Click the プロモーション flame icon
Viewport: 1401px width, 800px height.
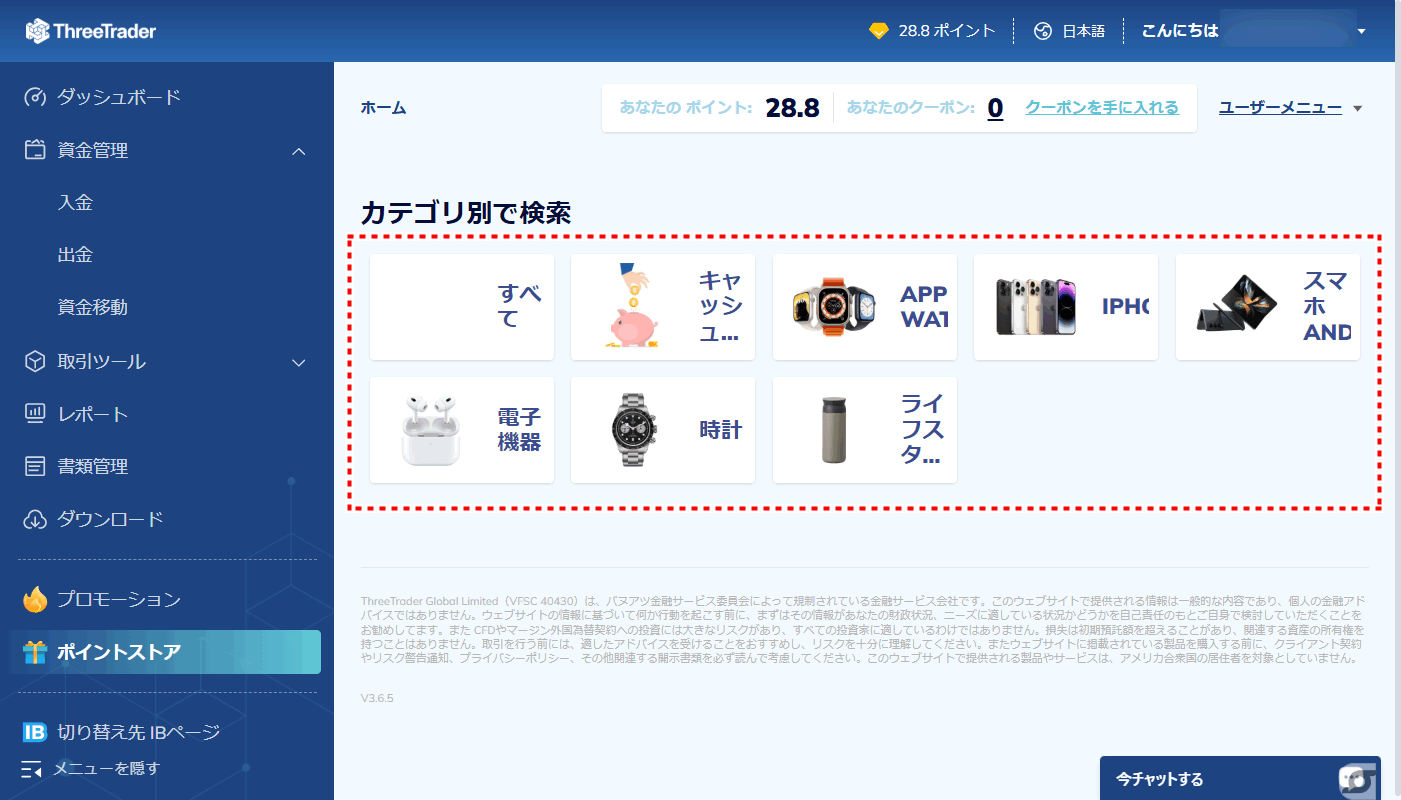(35, 599)
